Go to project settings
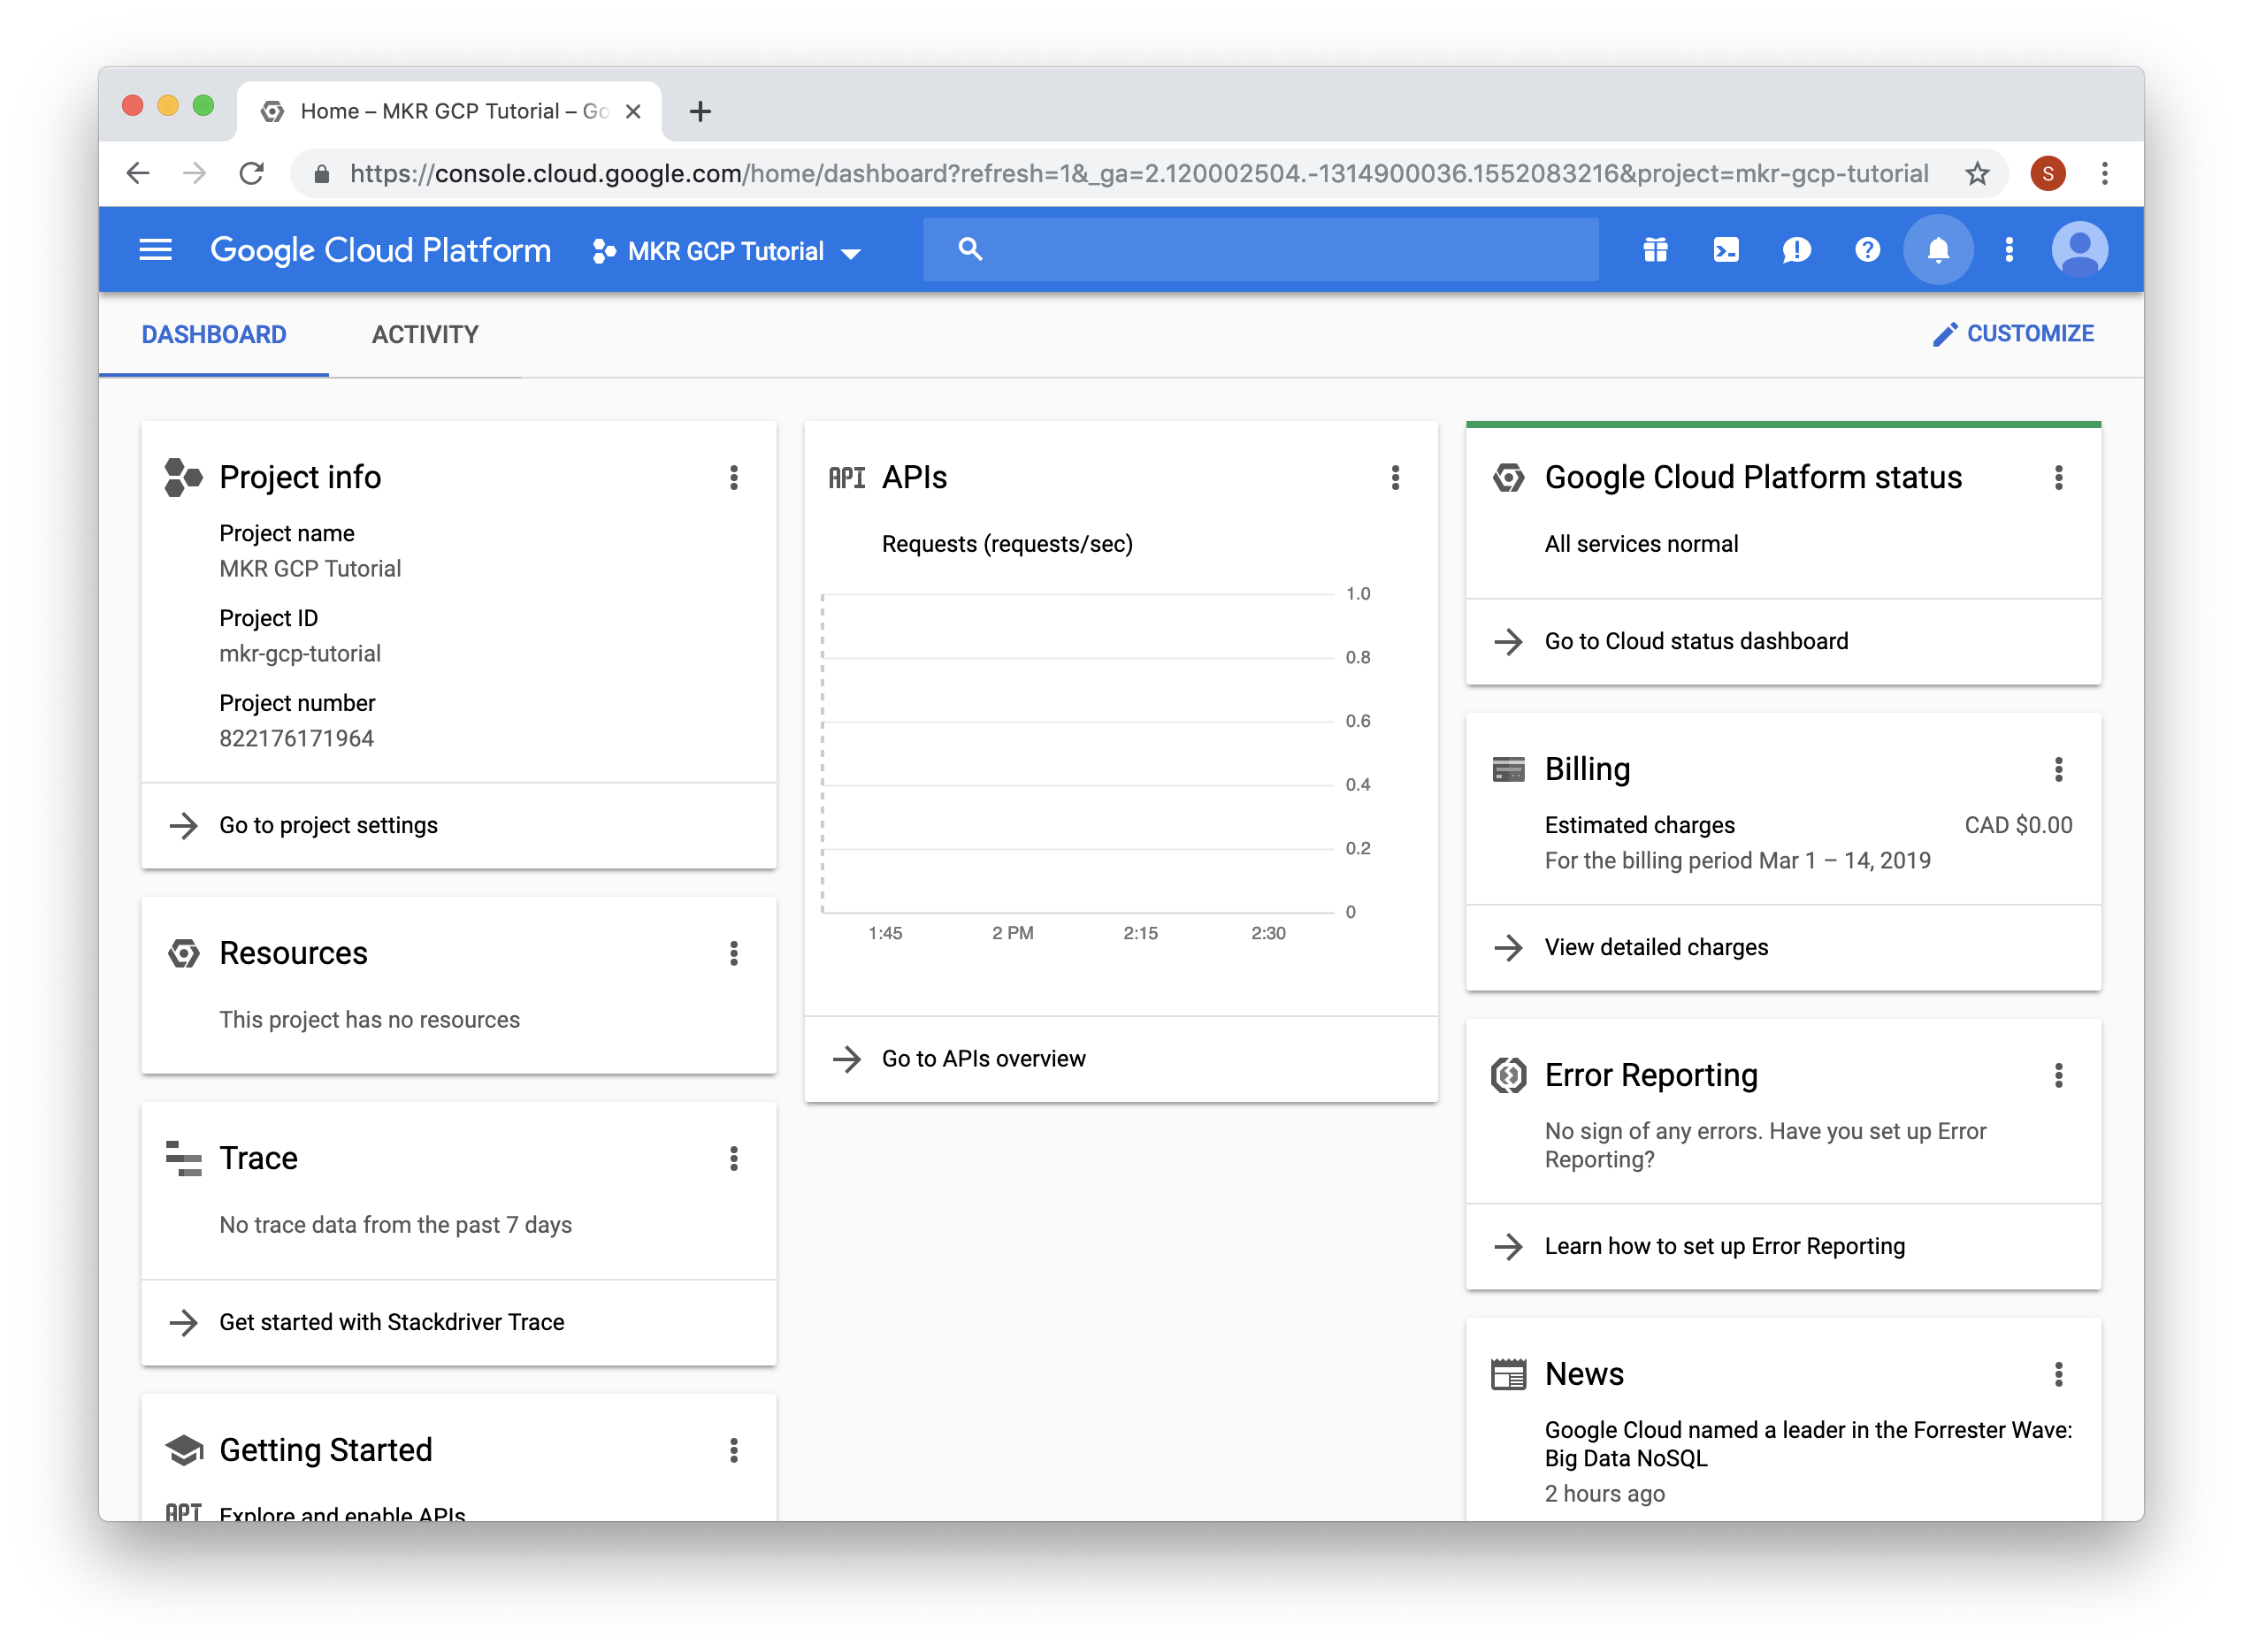Screen dimensions: 2243x1652 [x=328, y=825]
